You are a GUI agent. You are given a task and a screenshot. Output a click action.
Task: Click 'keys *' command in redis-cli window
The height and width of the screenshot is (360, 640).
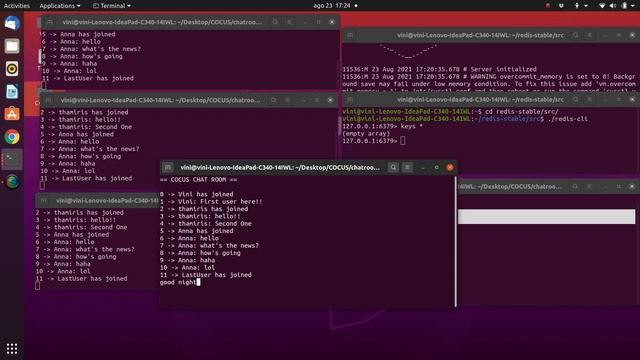click(411, 126)
